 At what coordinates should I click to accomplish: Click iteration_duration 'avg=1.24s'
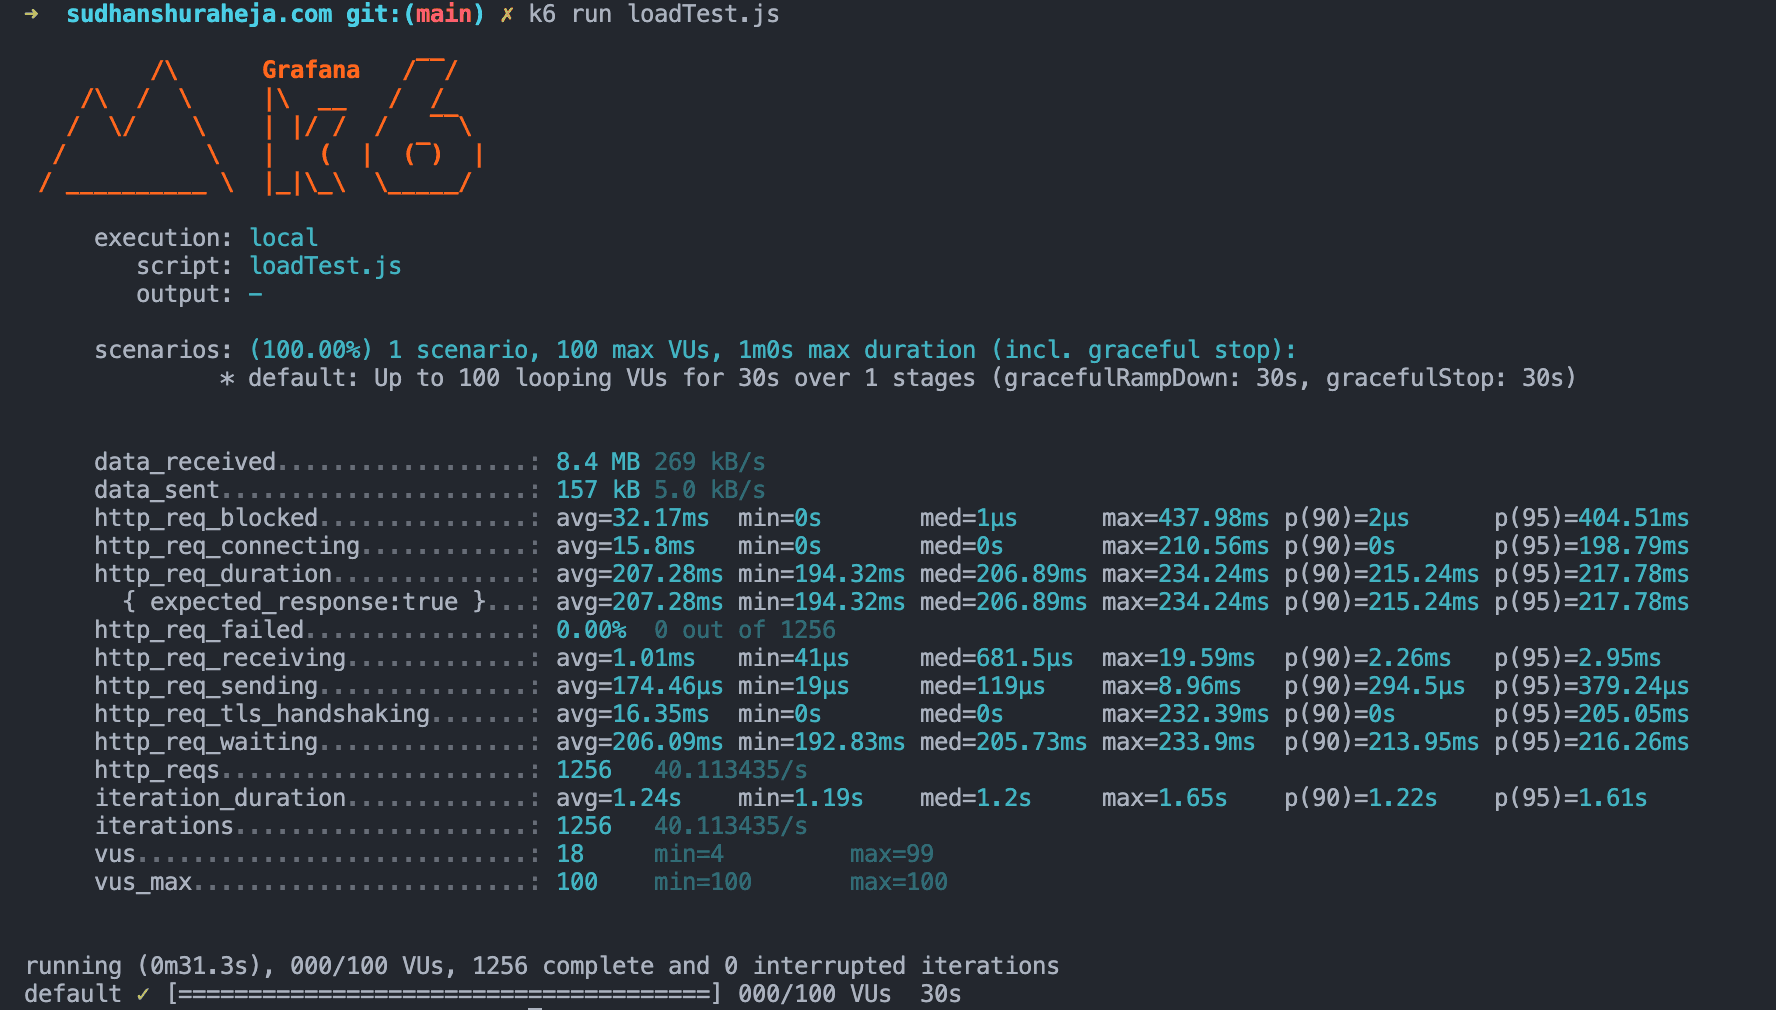click(x=618, y=798)
